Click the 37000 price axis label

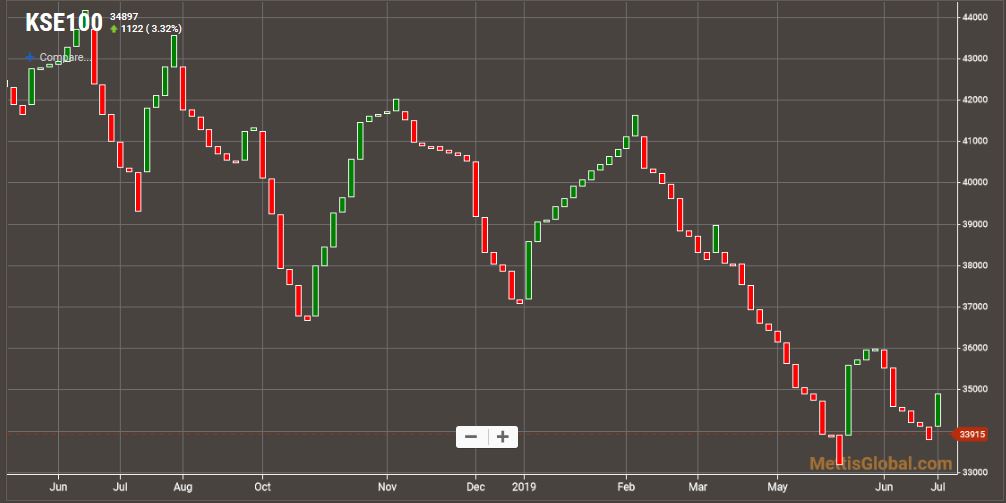[x=976, y=307]
